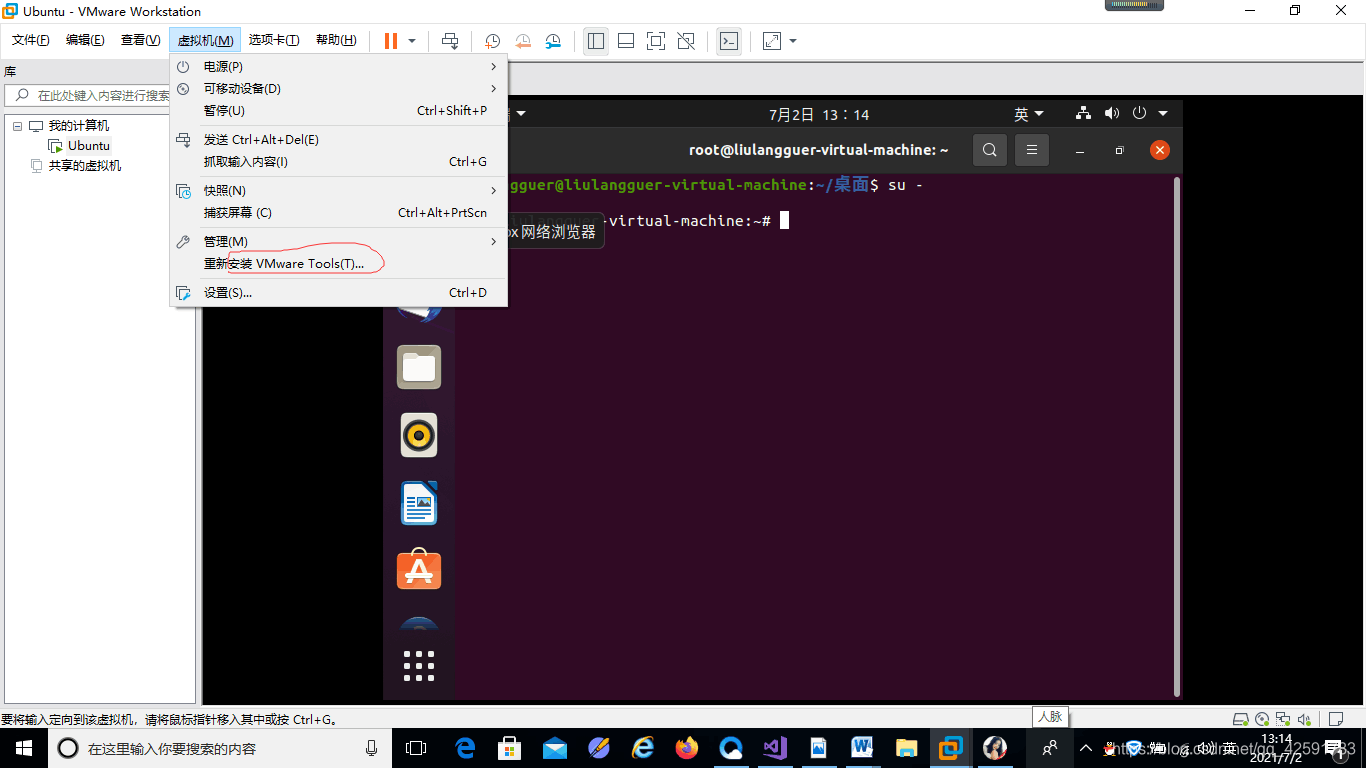Expand the 电源(P) submenu
The height and width of the screenshot is (768, 1366).
(339, 66)
